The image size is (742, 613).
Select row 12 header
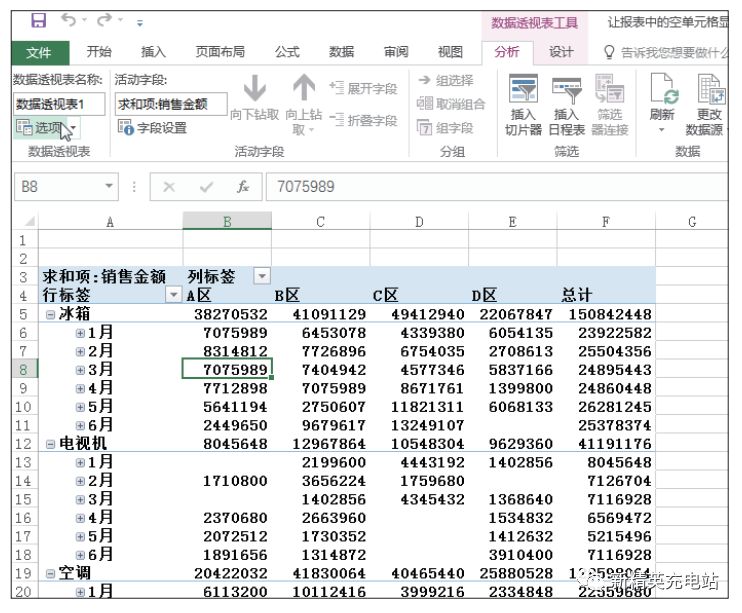[24, 444]
